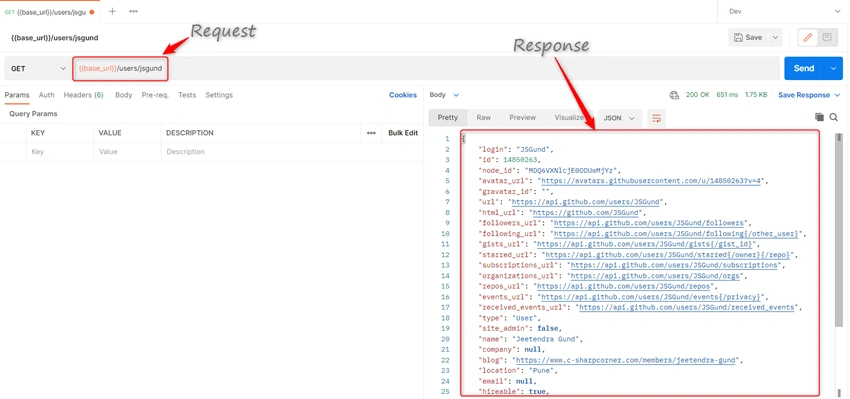Open the subscriptions_url link

[x=673, y=265]
